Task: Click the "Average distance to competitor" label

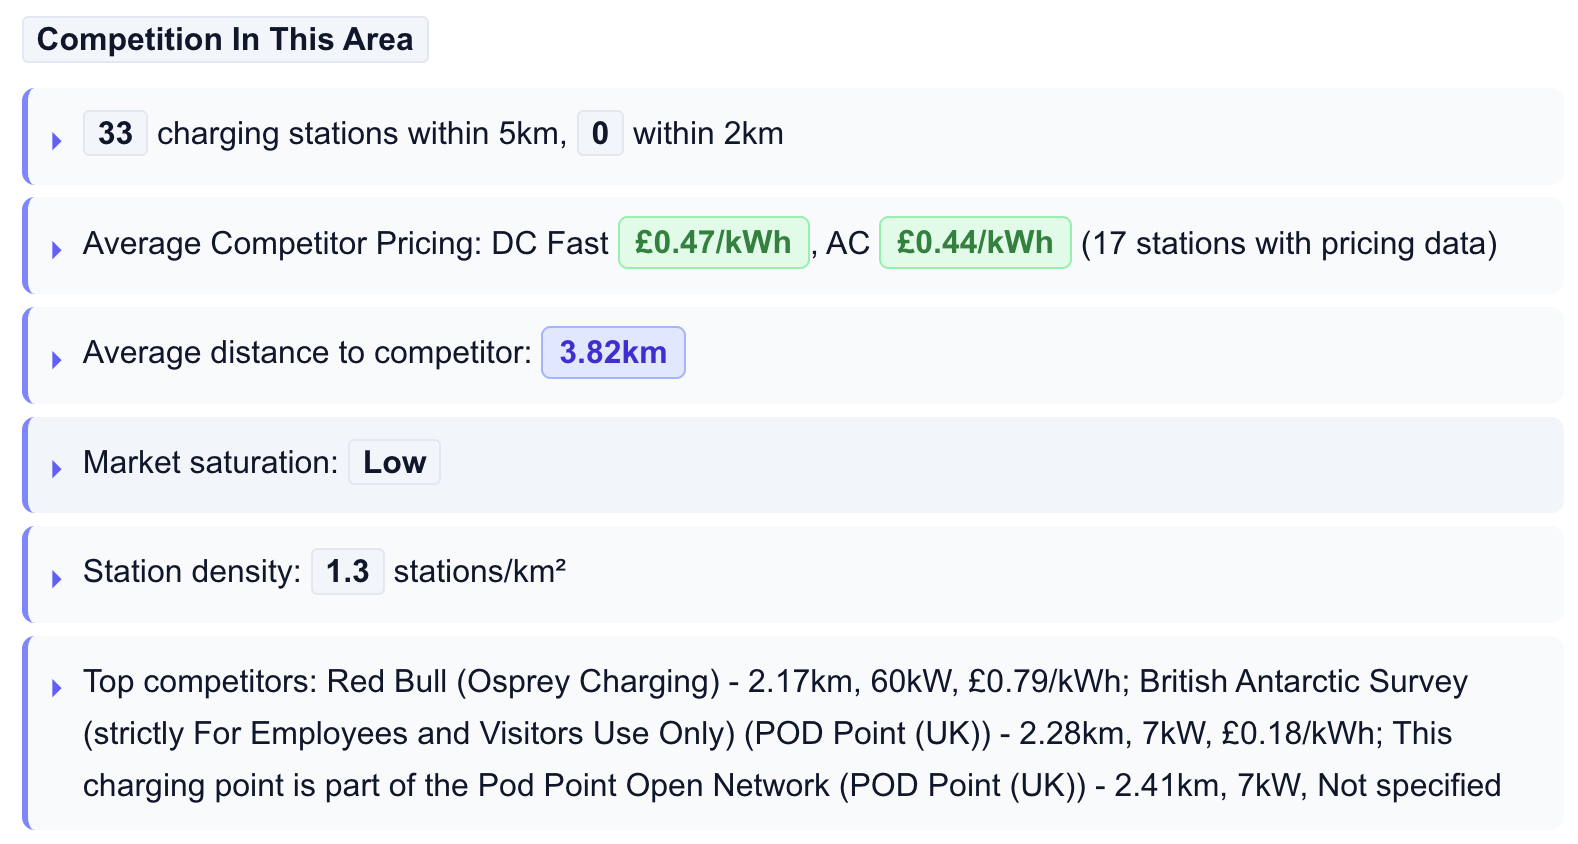Action: tap(307, 353)
